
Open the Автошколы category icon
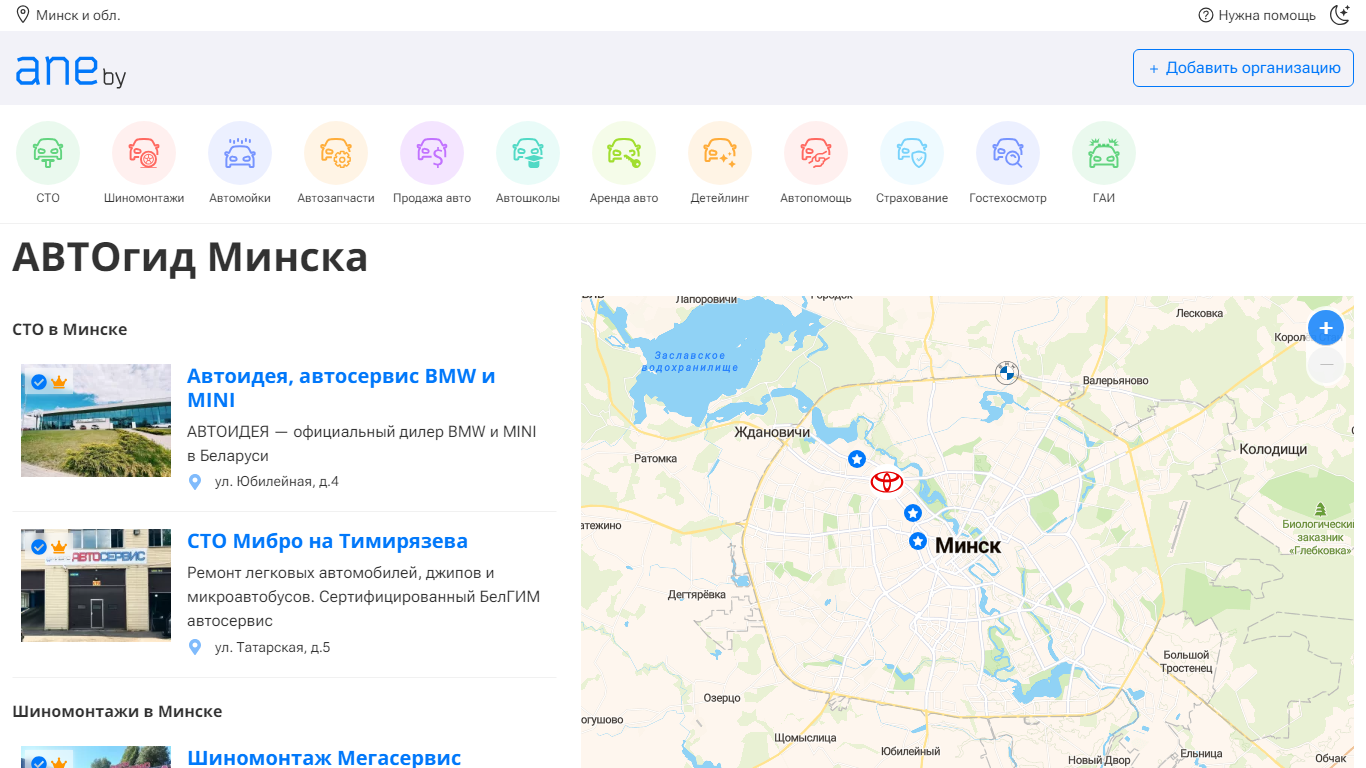[528, 153]
